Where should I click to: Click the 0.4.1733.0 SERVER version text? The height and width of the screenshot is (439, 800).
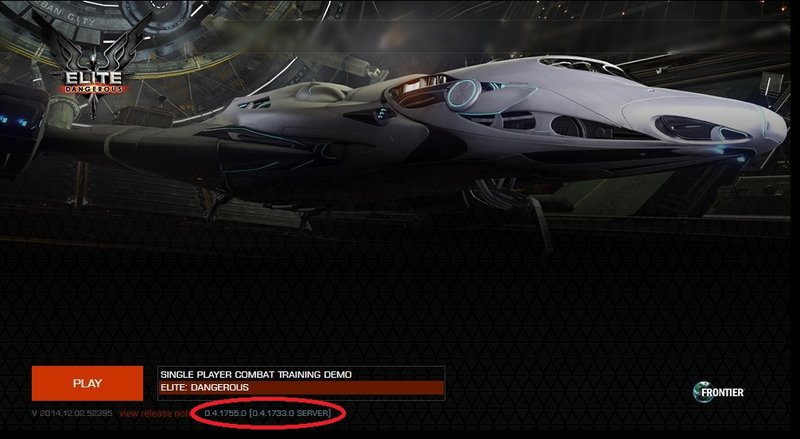pyautogui.click(x=290, y=413)
